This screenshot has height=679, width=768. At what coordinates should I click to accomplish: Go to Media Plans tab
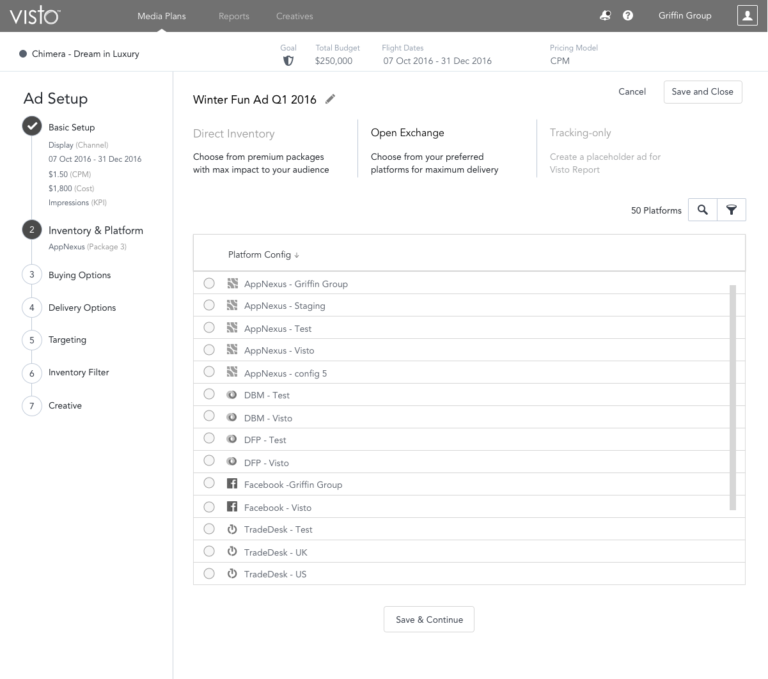[161, 16]
